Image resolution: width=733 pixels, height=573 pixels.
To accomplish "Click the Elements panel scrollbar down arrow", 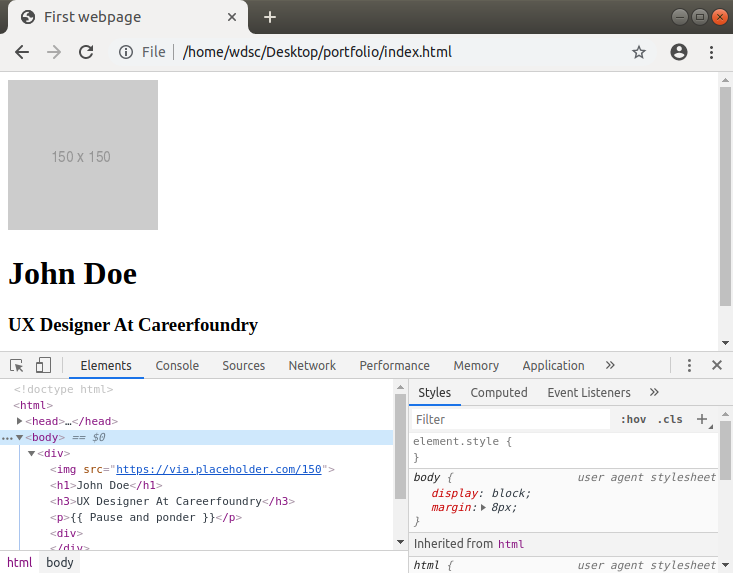I will pos(400,542).
